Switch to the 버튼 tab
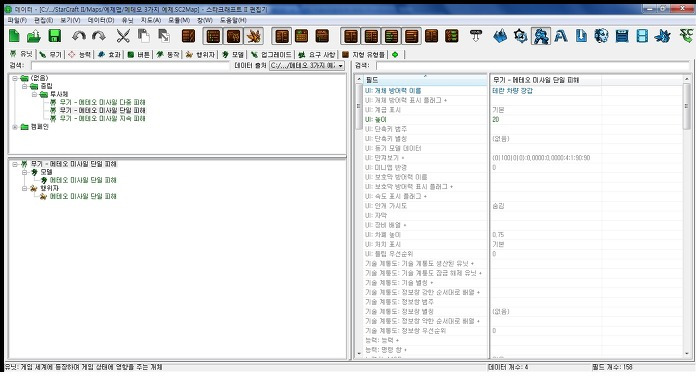 pyautogui.click(x=138, y=54)
